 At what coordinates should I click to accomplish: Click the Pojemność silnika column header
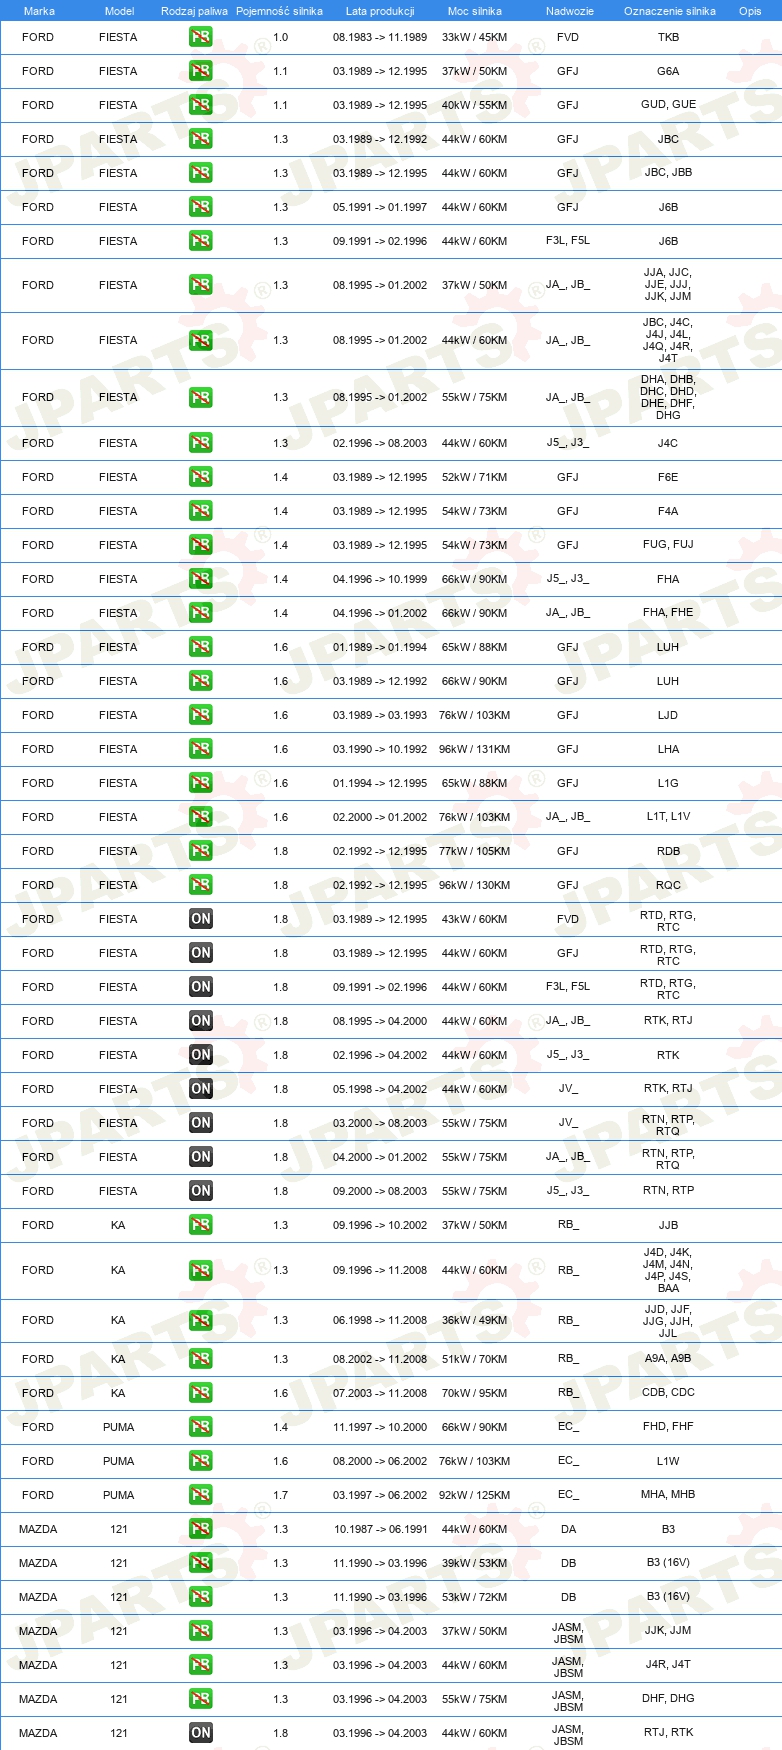[x=279, y=11]
